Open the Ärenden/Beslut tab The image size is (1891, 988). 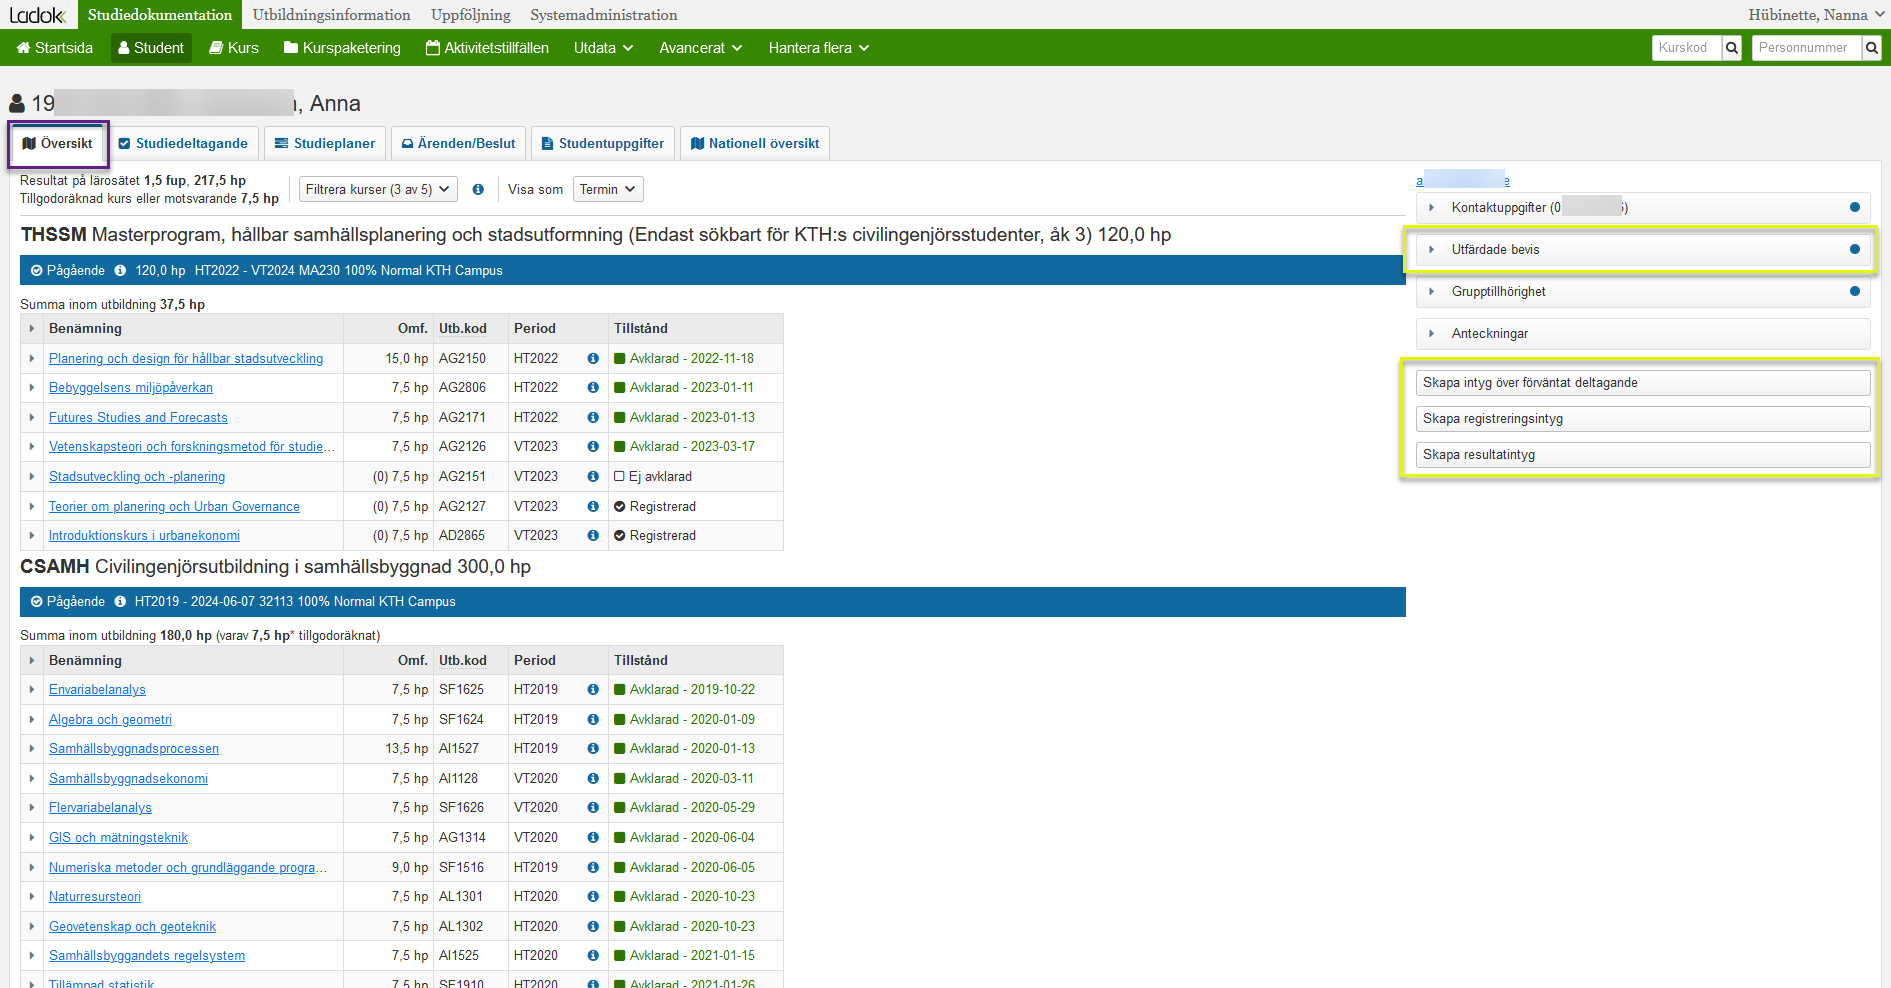point(459,143)
